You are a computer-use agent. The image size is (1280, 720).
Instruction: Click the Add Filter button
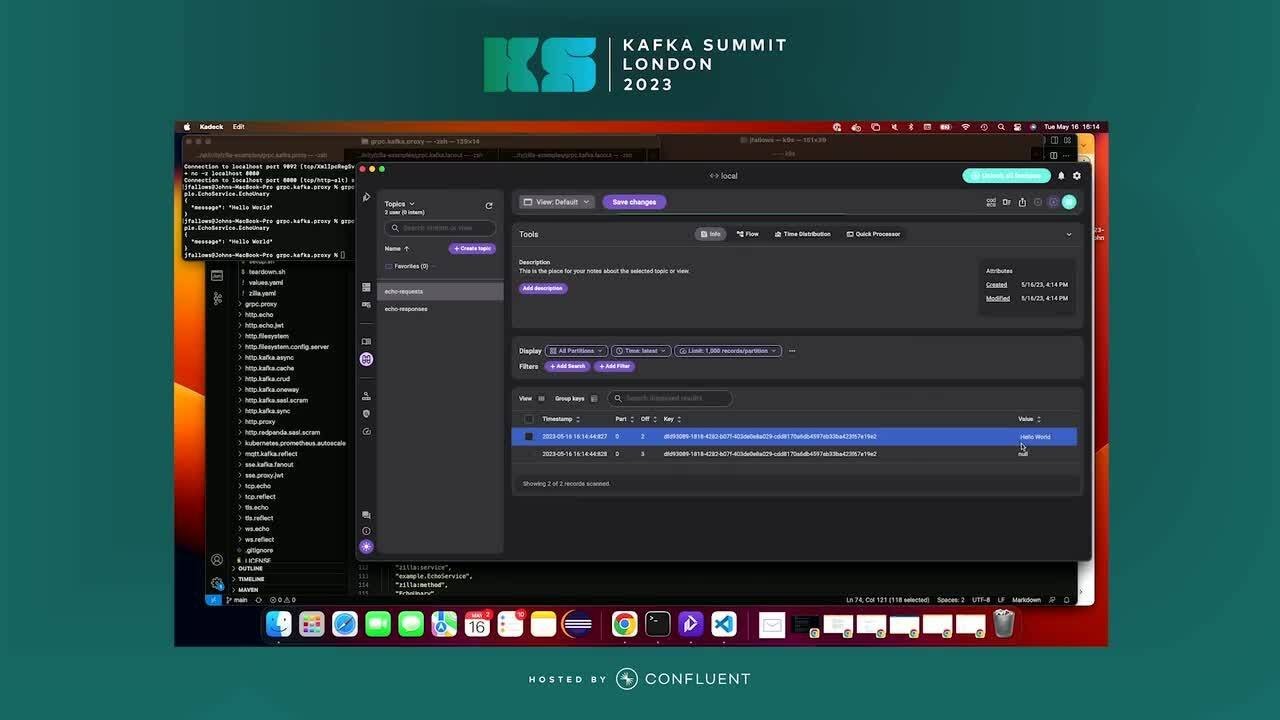614,366
